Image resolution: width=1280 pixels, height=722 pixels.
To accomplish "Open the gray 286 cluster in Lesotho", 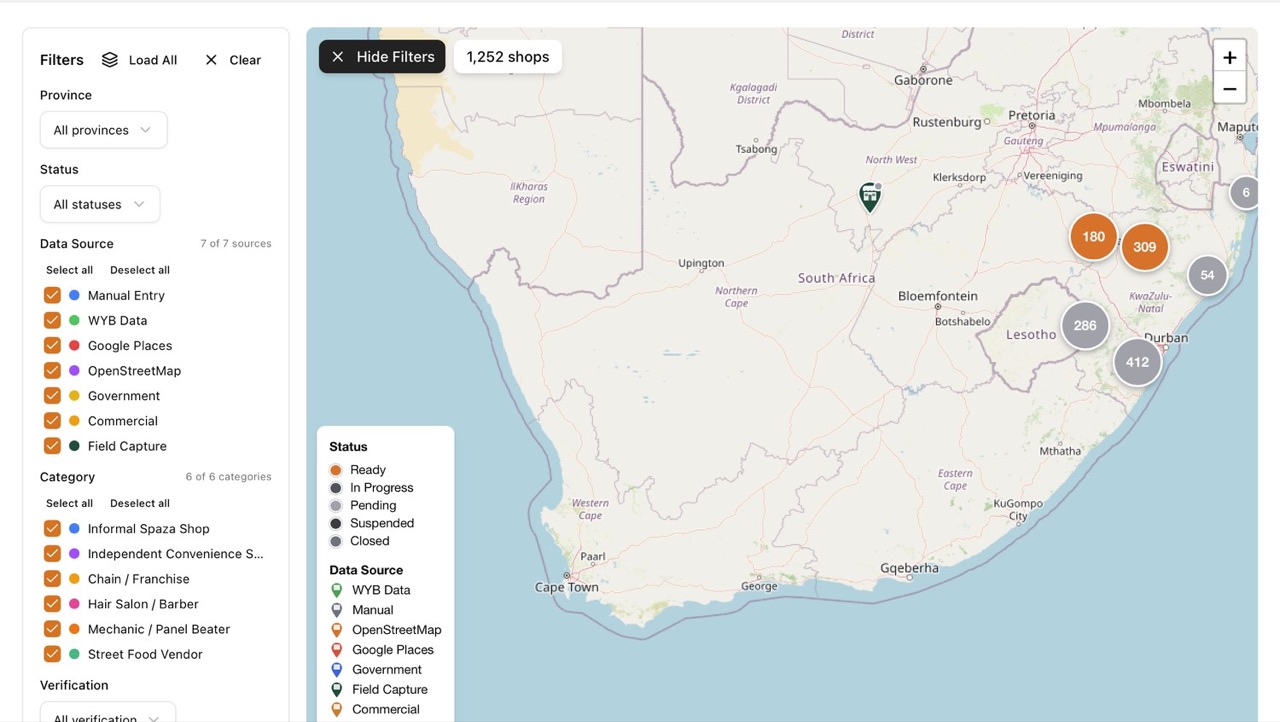I will tap(1085, 325).
